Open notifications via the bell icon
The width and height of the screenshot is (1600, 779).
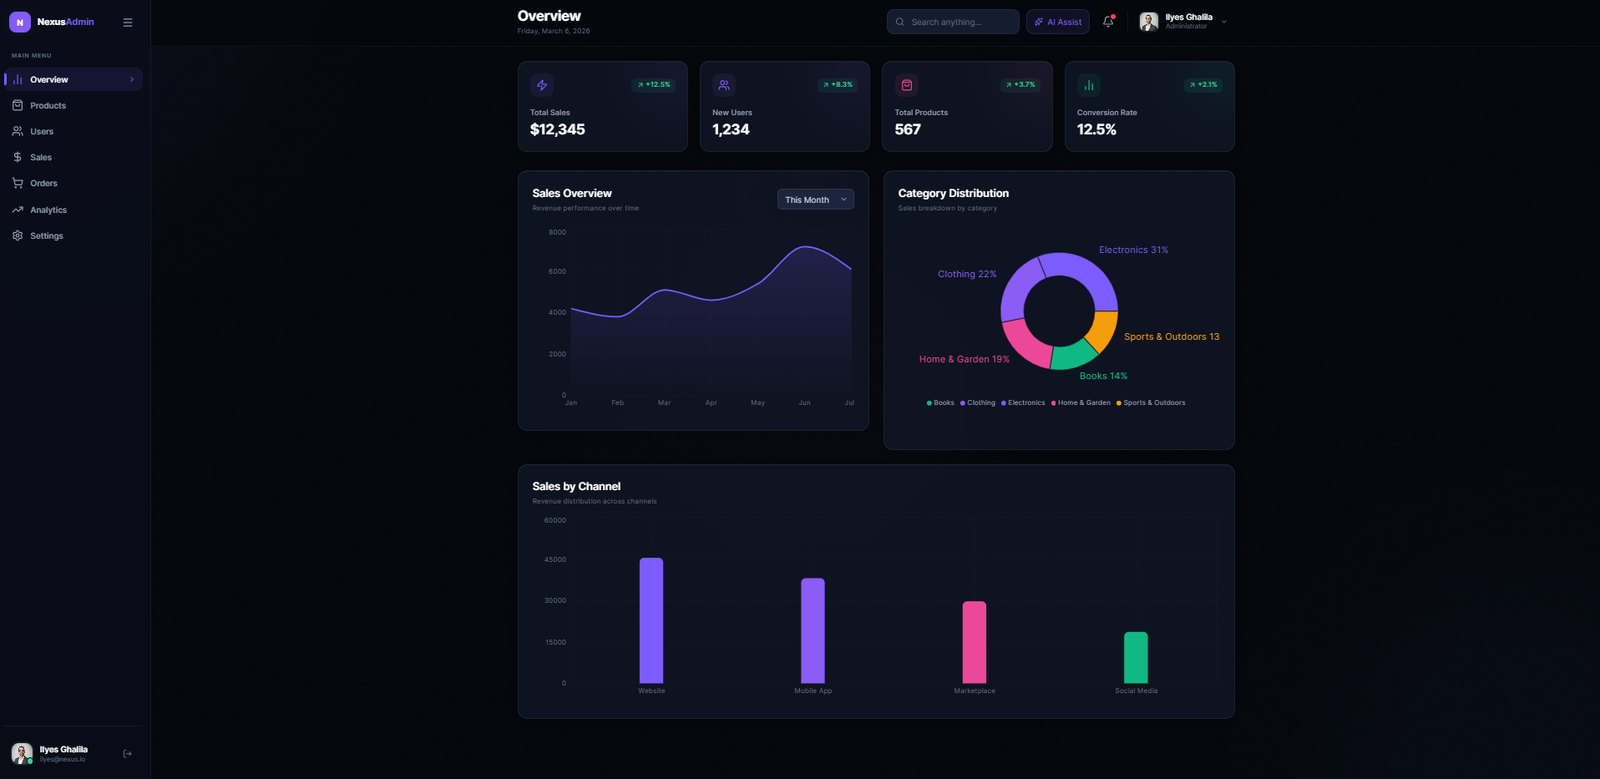point(1108,22)
